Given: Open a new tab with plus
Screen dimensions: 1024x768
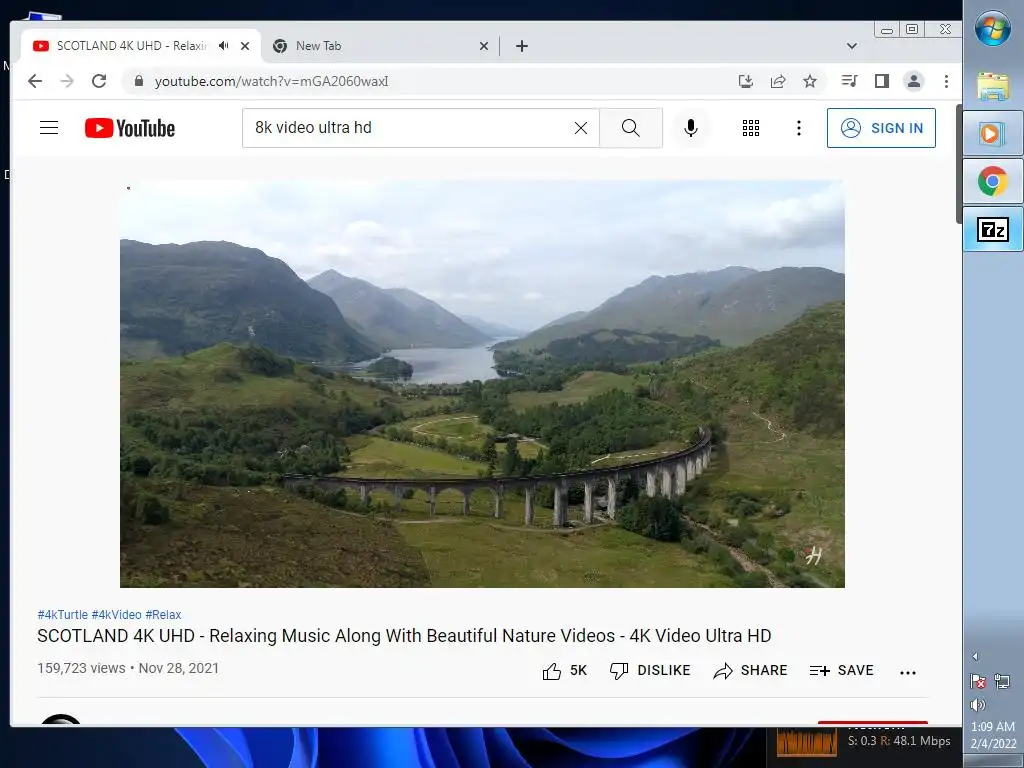Looking at the screenshot, I should 522,46.
